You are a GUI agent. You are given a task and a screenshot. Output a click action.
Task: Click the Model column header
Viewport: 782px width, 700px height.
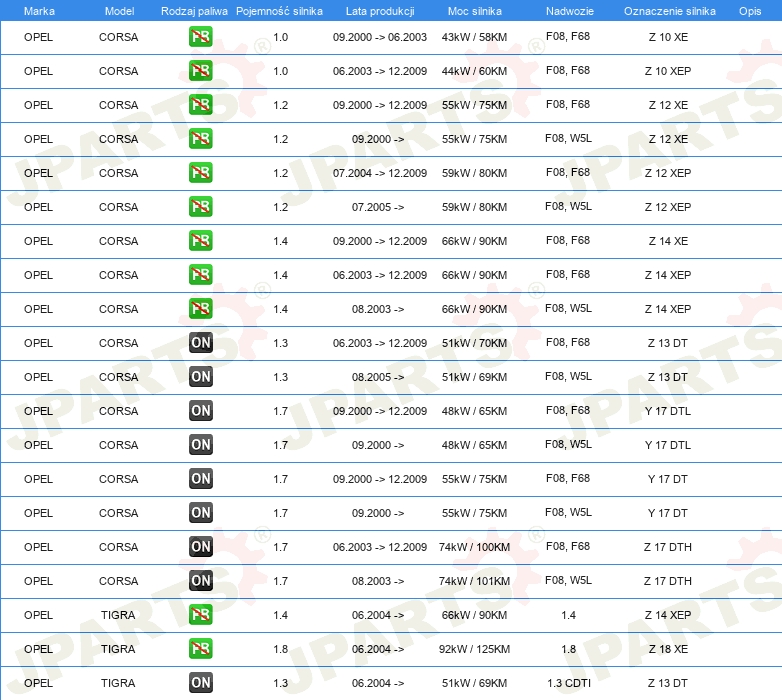119,11
